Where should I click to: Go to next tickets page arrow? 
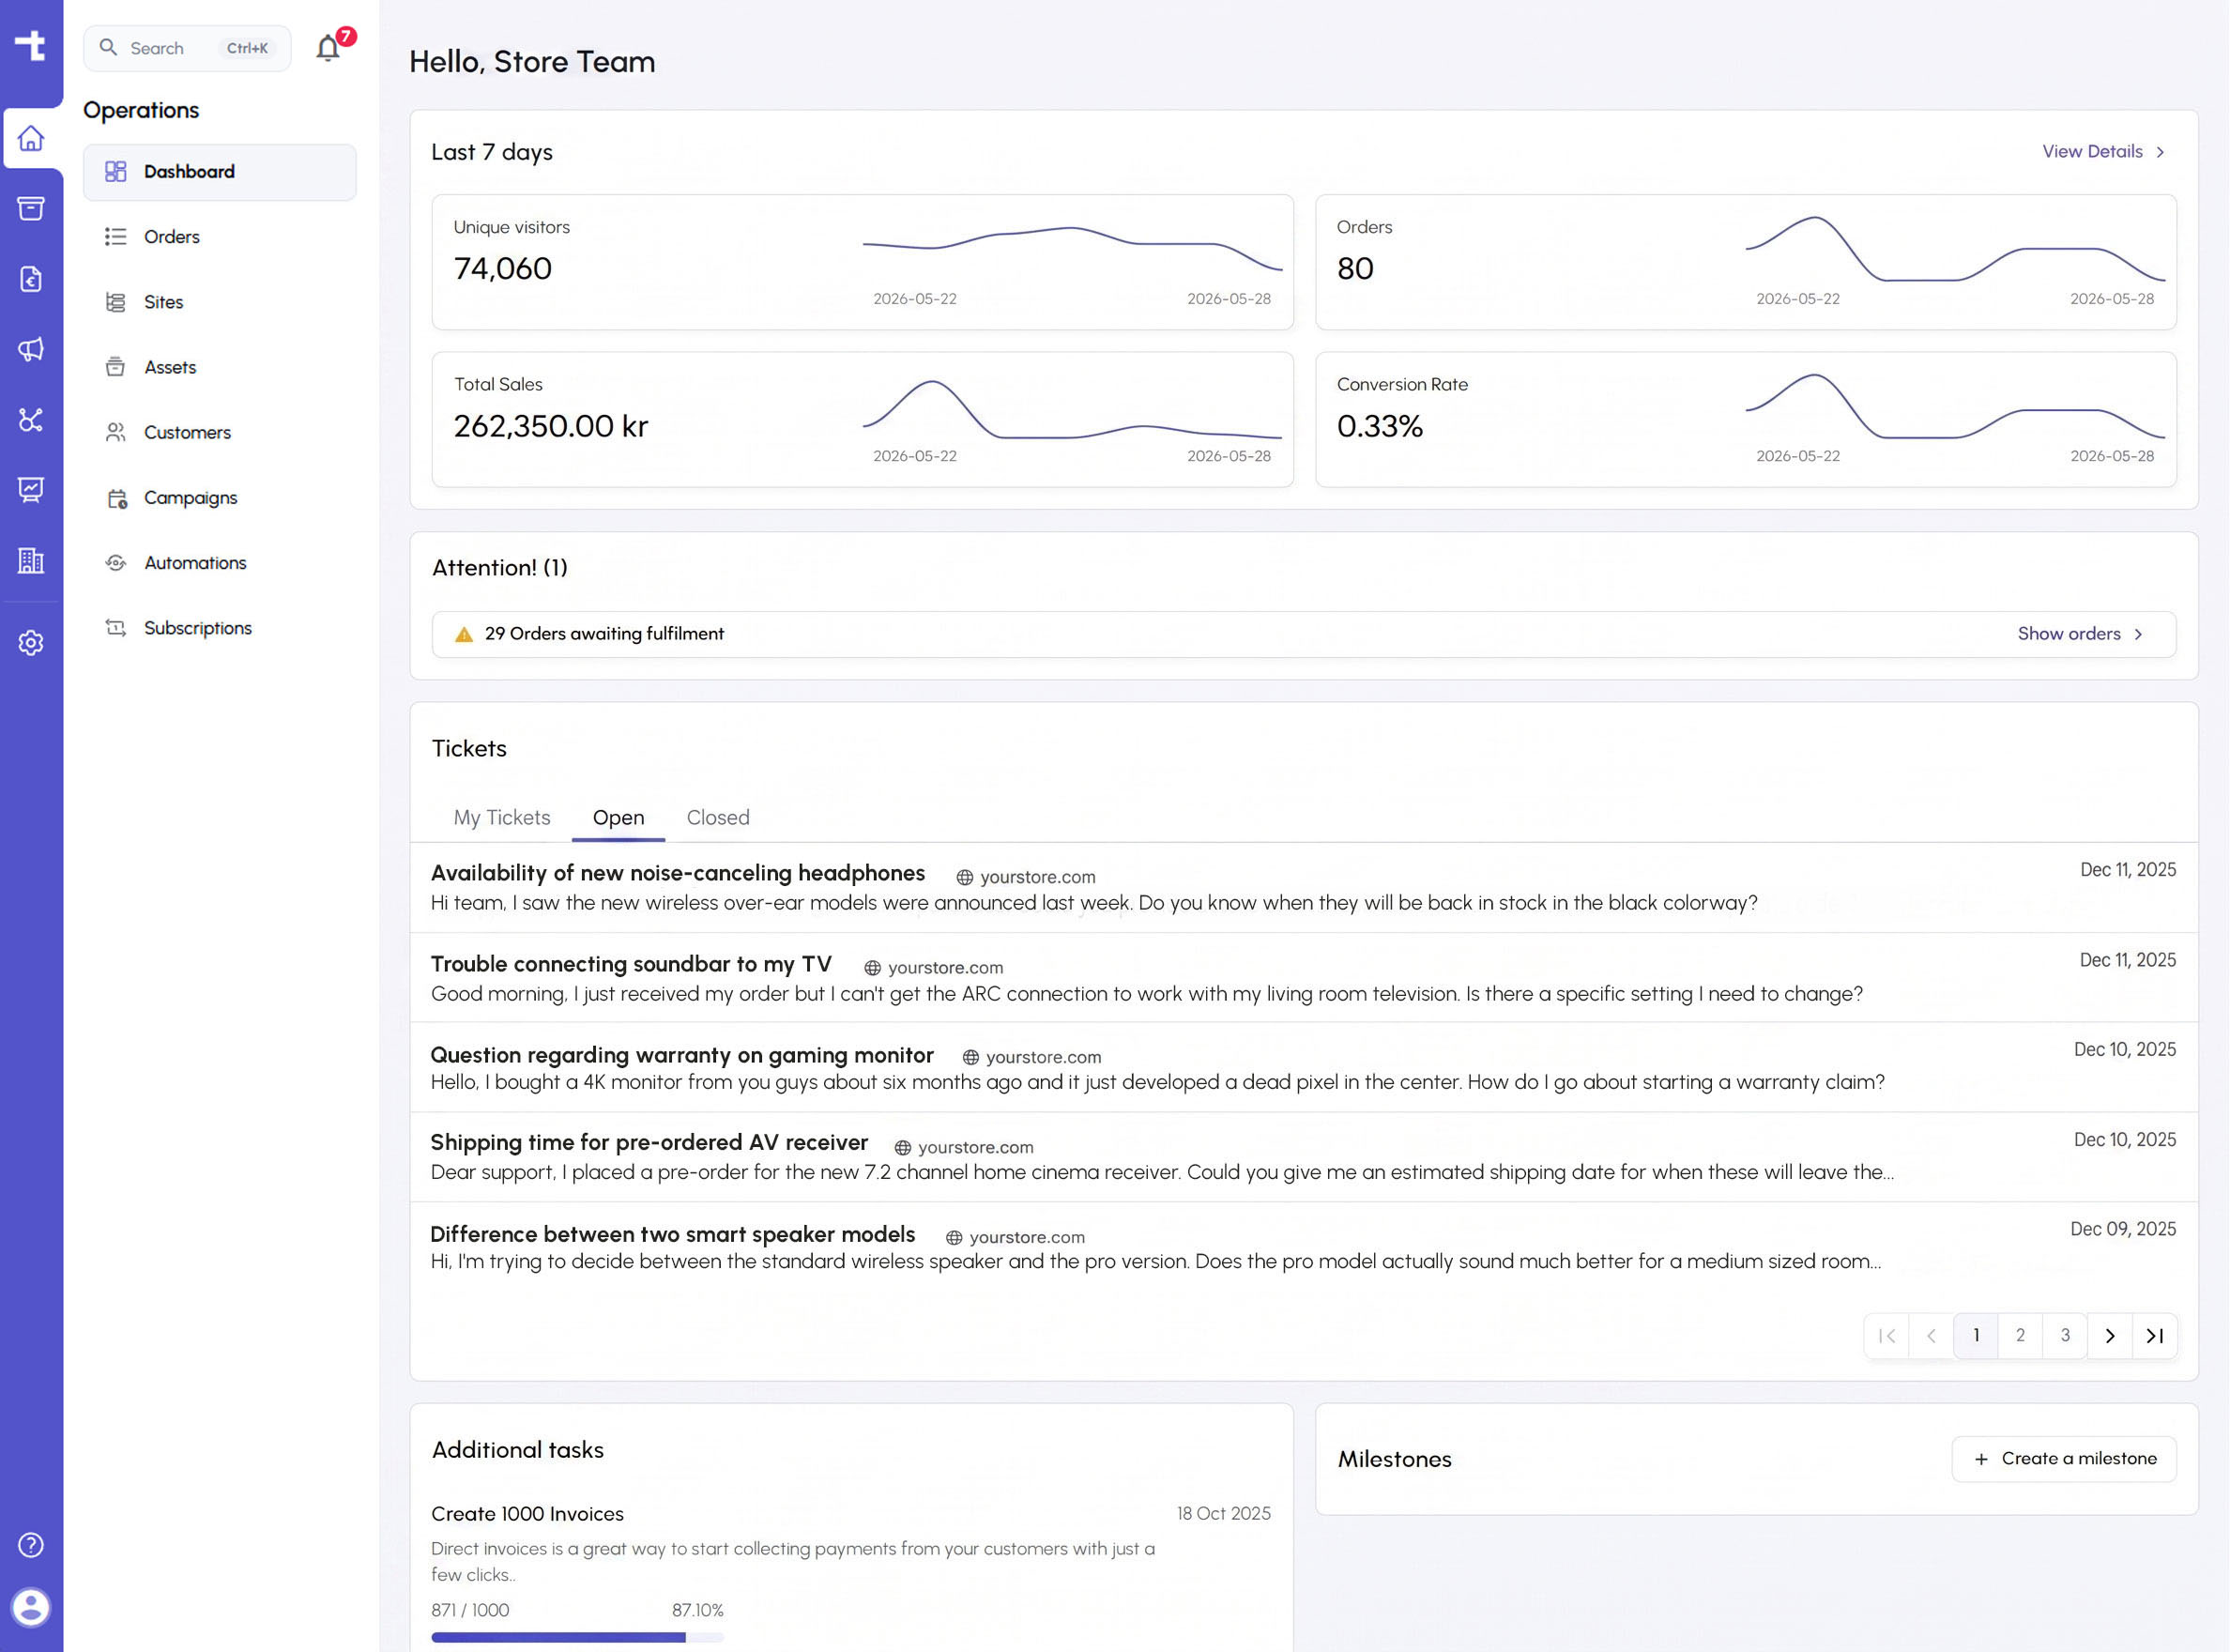(2110, 1336)
